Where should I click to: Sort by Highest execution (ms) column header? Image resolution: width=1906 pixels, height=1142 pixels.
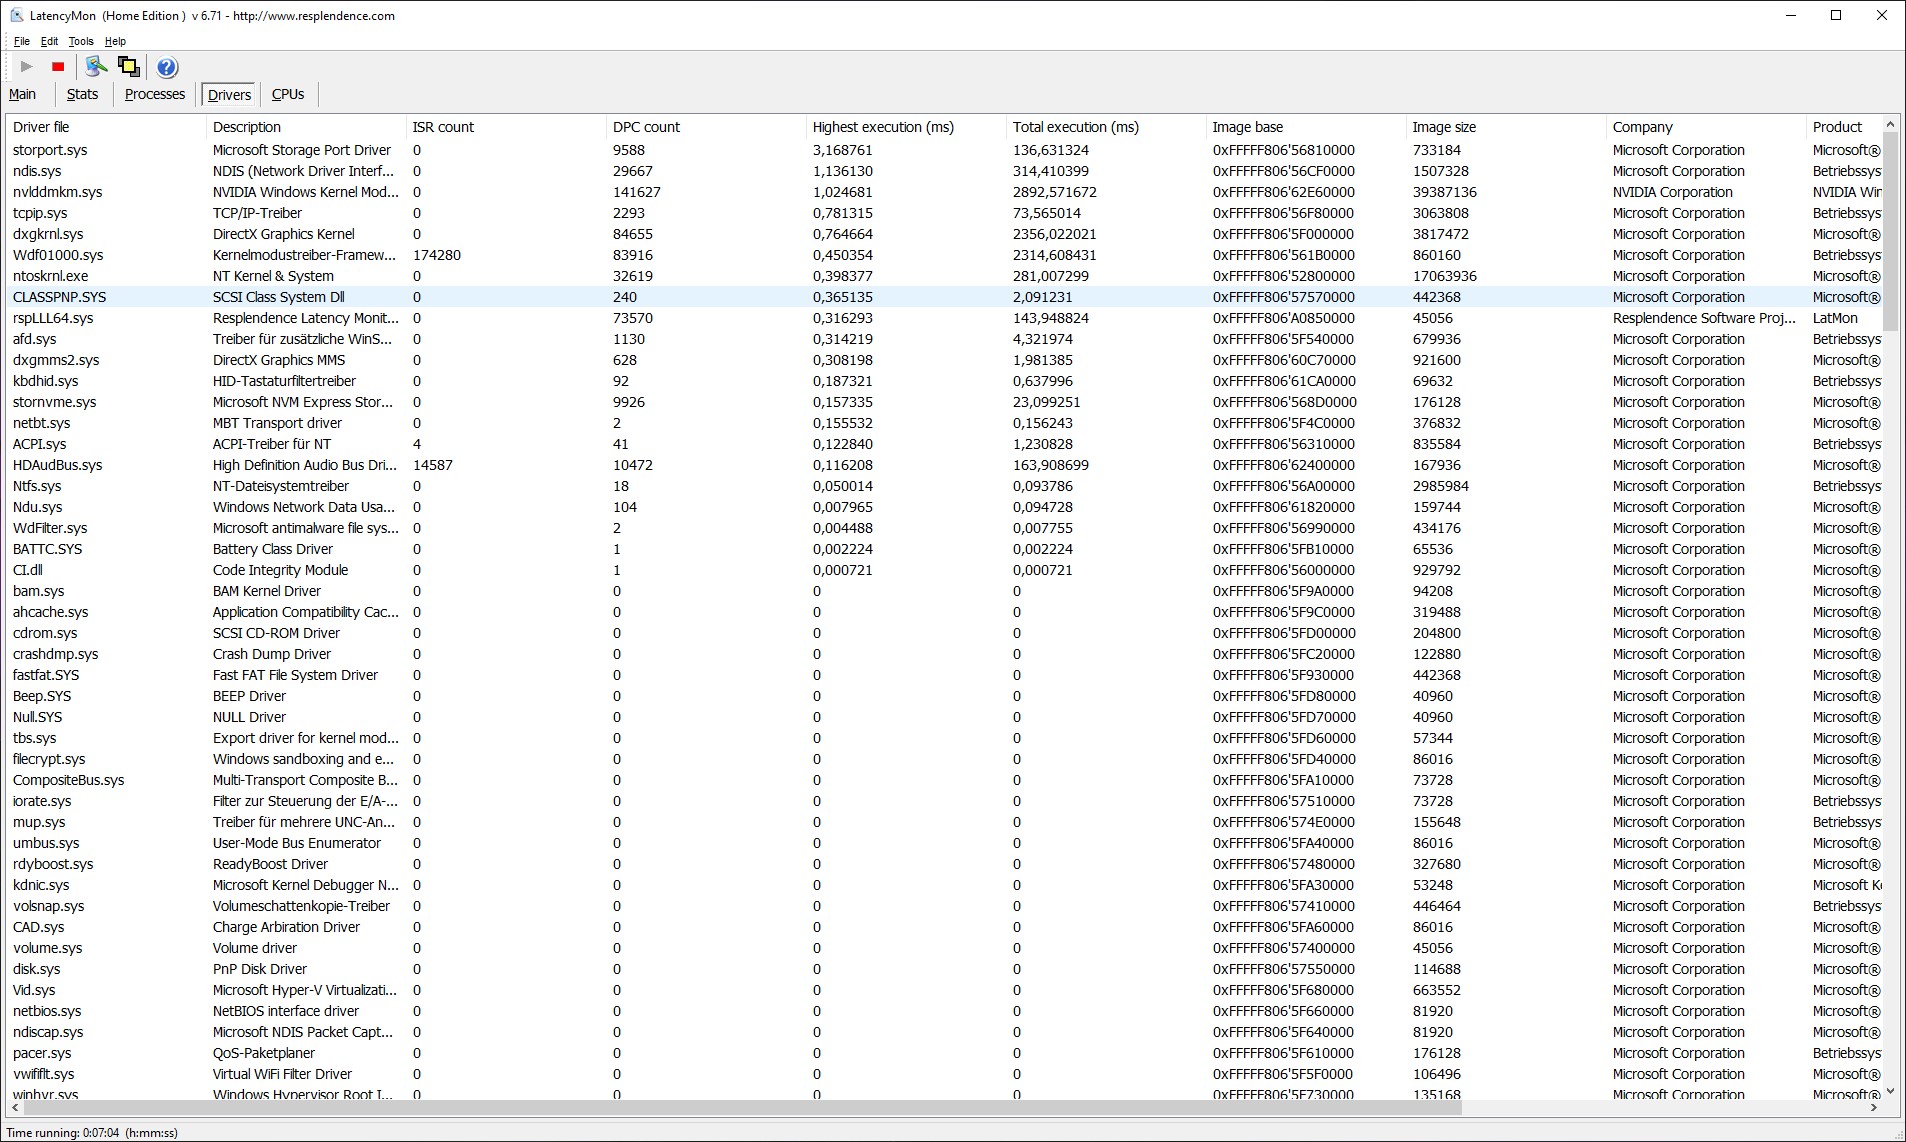883,127
